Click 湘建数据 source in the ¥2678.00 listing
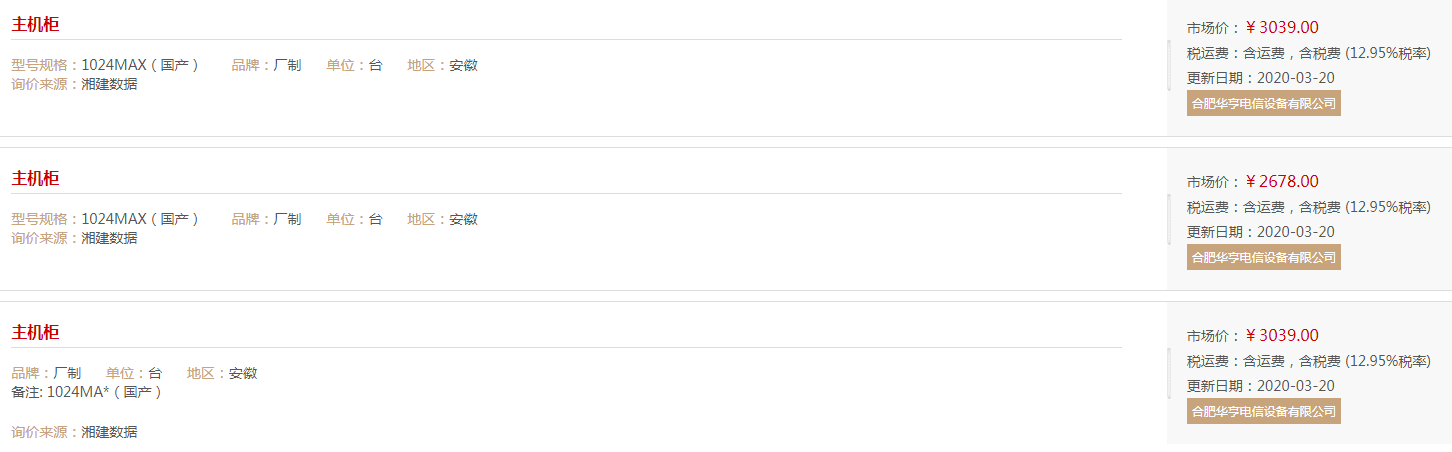Viewport: 1452px width, 452px height. click(x=109, y=238)
